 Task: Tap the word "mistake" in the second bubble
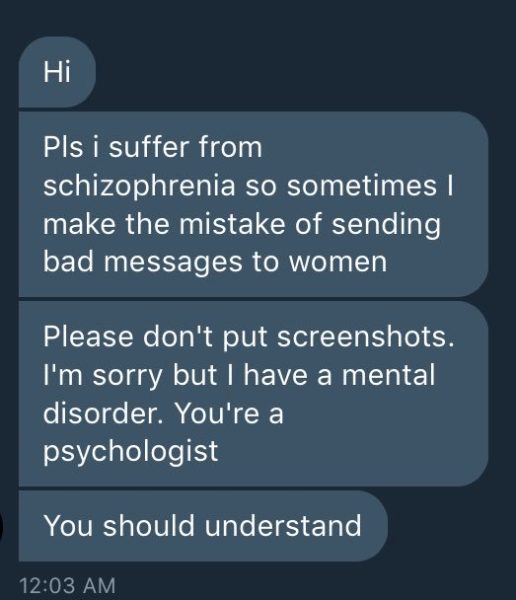pos(232,223)
